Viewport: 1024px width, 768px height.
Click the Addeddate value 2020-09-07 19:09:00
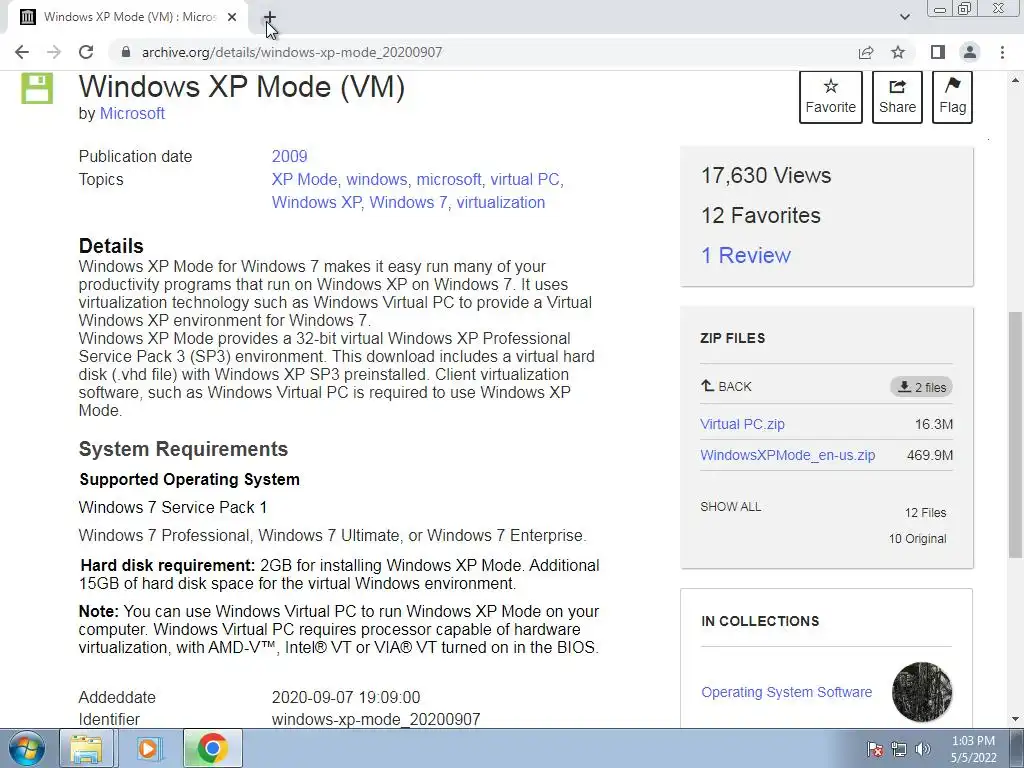[x=346, y=697]
